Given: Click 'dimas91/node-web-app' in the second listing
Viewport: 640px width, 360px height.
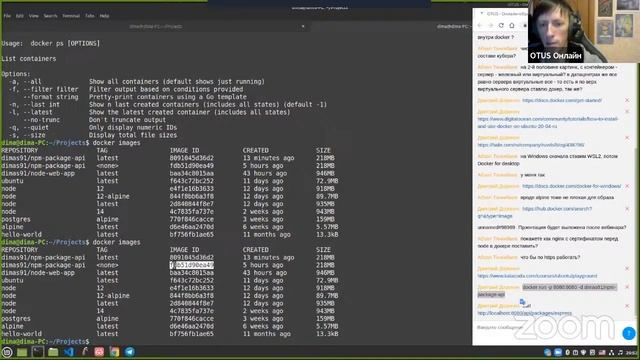Looking at the screenshot, I should pyautogui.click(x=38, y=273).
